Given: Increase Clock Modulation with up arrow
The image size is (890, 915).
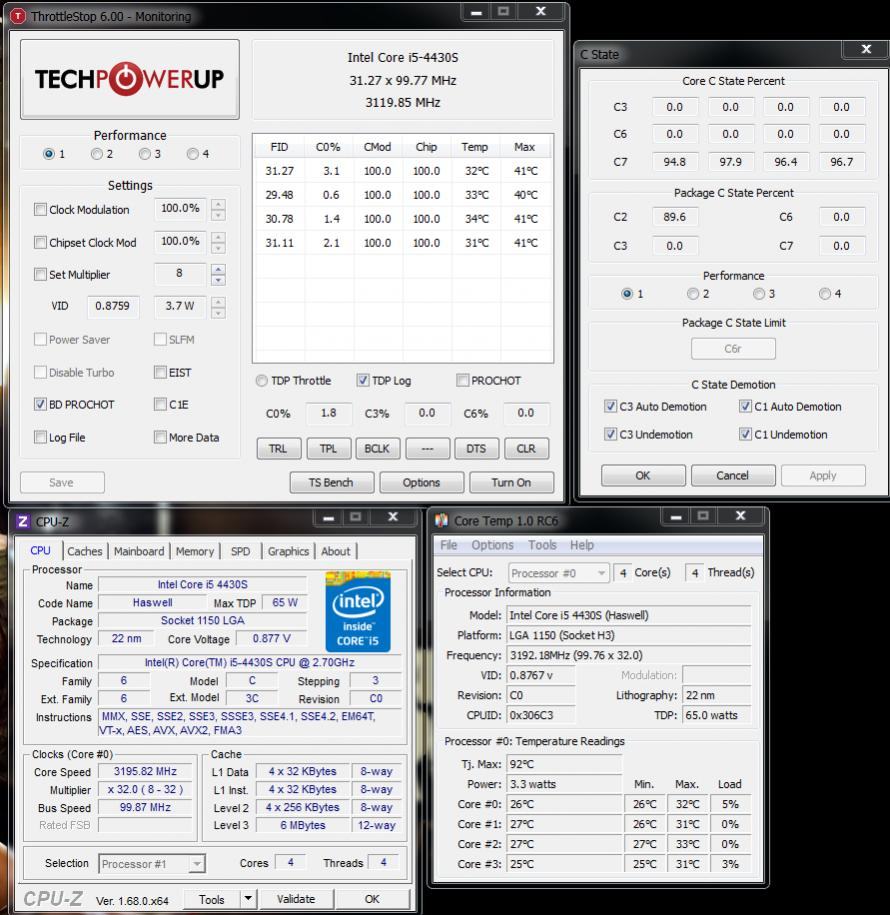Looking at the screenshot, I should (x=218, y=204).
